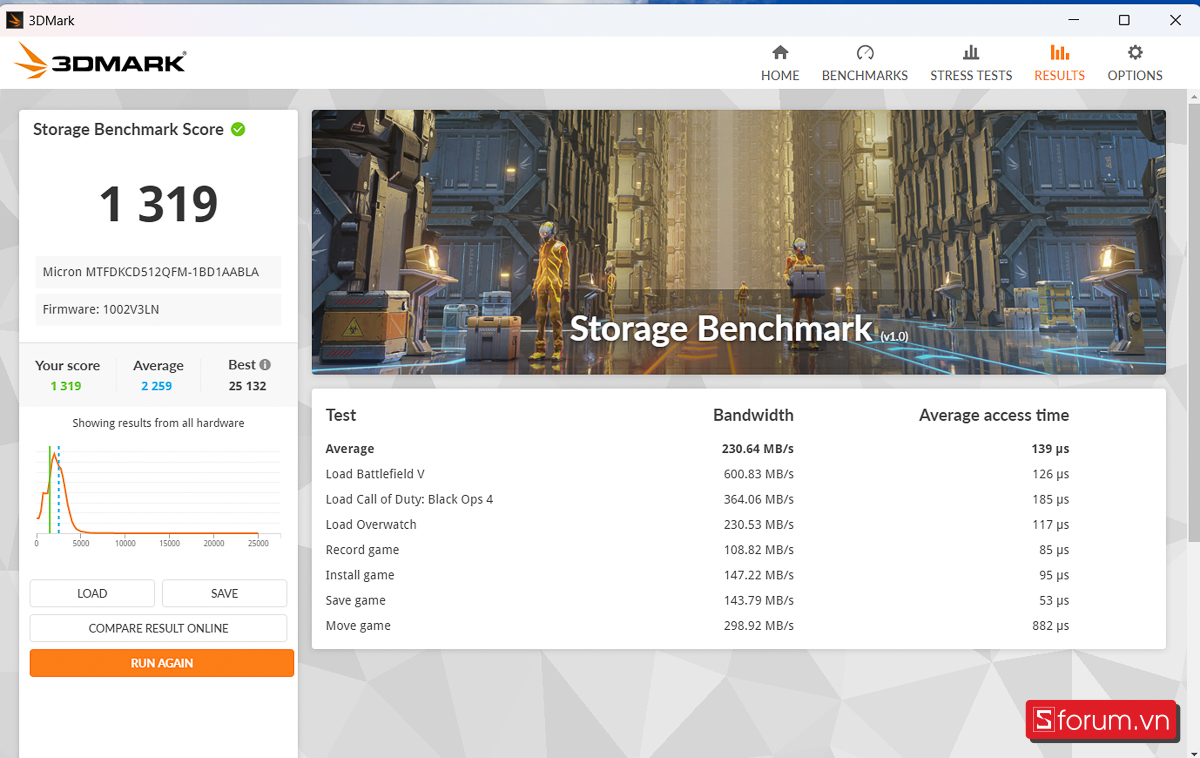Screen dimensions: 1200x758
Task: Click the Bandwidth column header
Action: [753, 415]
